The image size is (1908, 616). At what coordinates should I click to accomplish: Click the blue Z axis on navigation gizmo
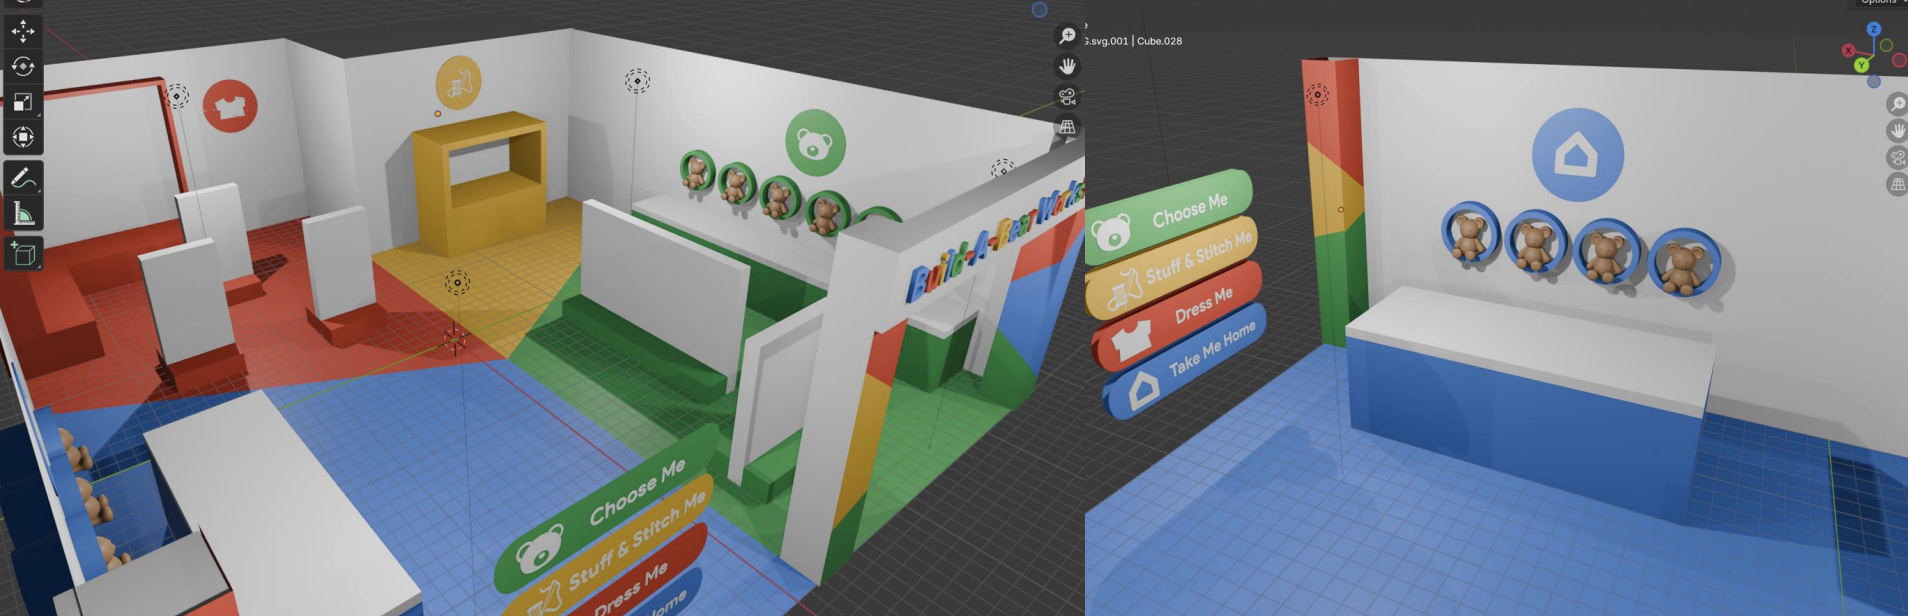point(1874,29)
